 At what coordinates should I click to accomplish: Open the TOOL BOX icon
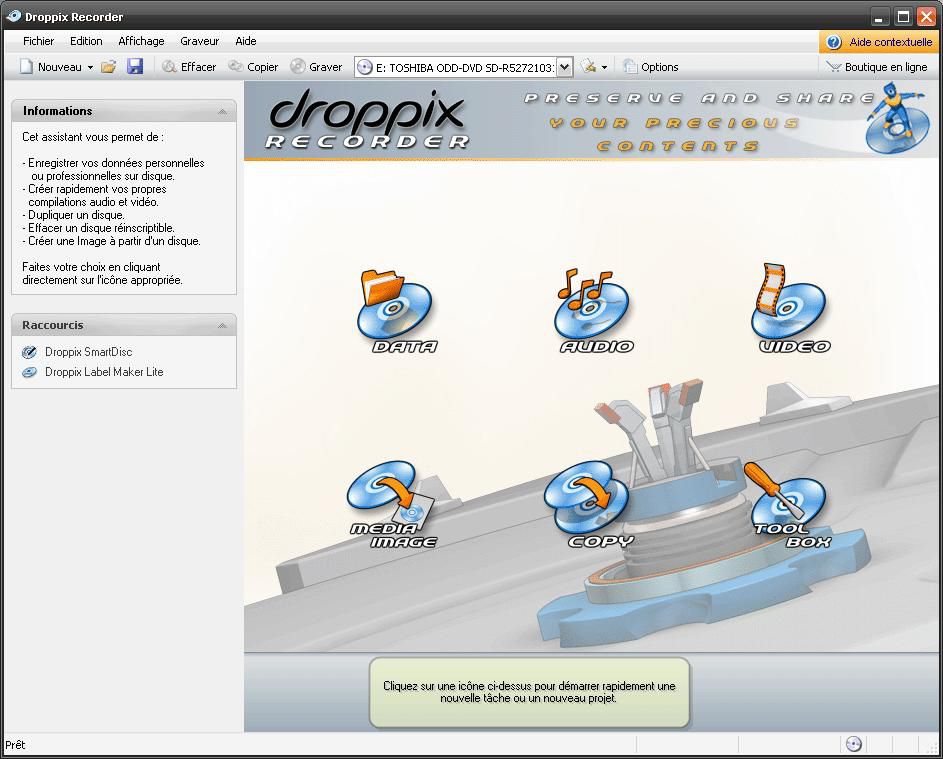point(790,505)
